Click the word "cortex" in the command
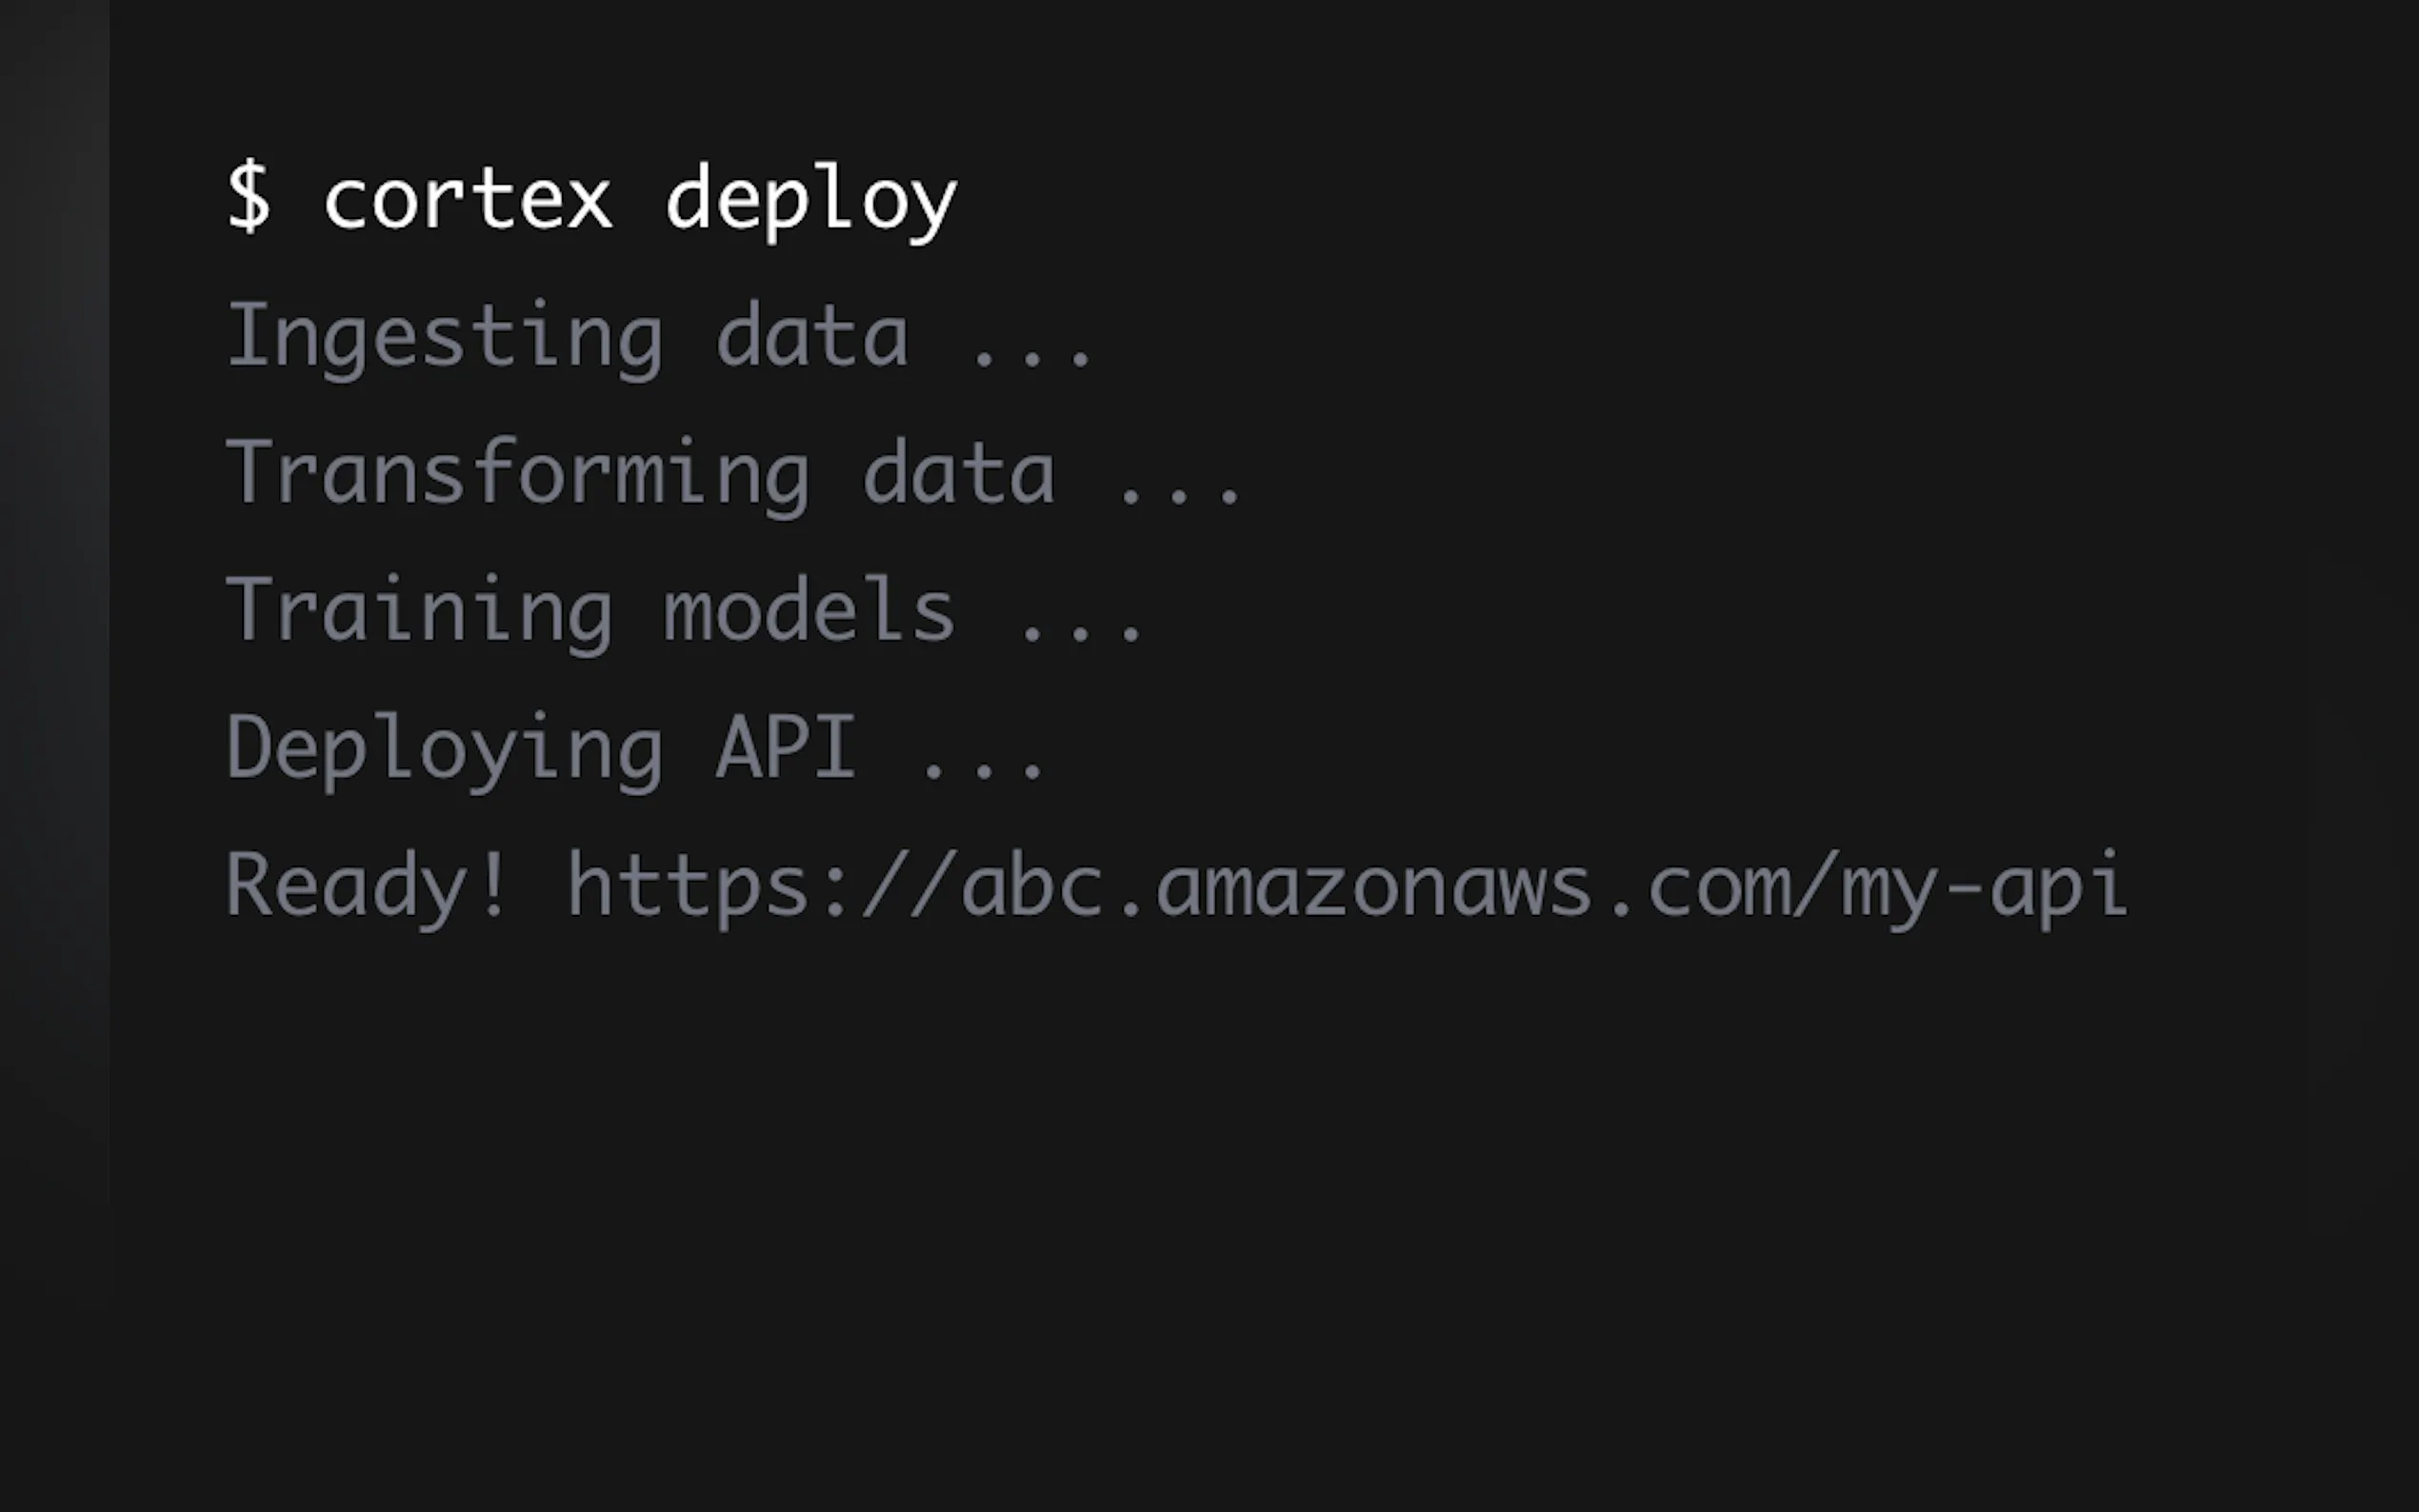This screenshot has height=1512, width=2419. coord(467,200)
